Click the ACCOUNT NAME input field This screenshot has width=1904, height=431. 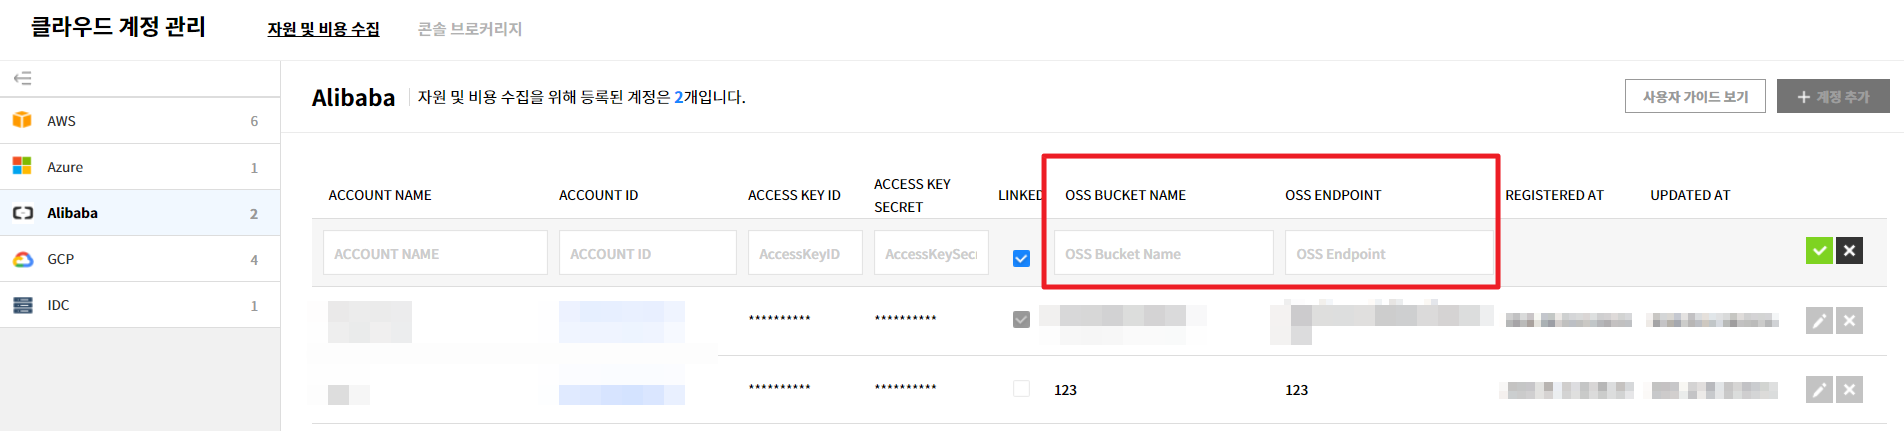point(435,254)
